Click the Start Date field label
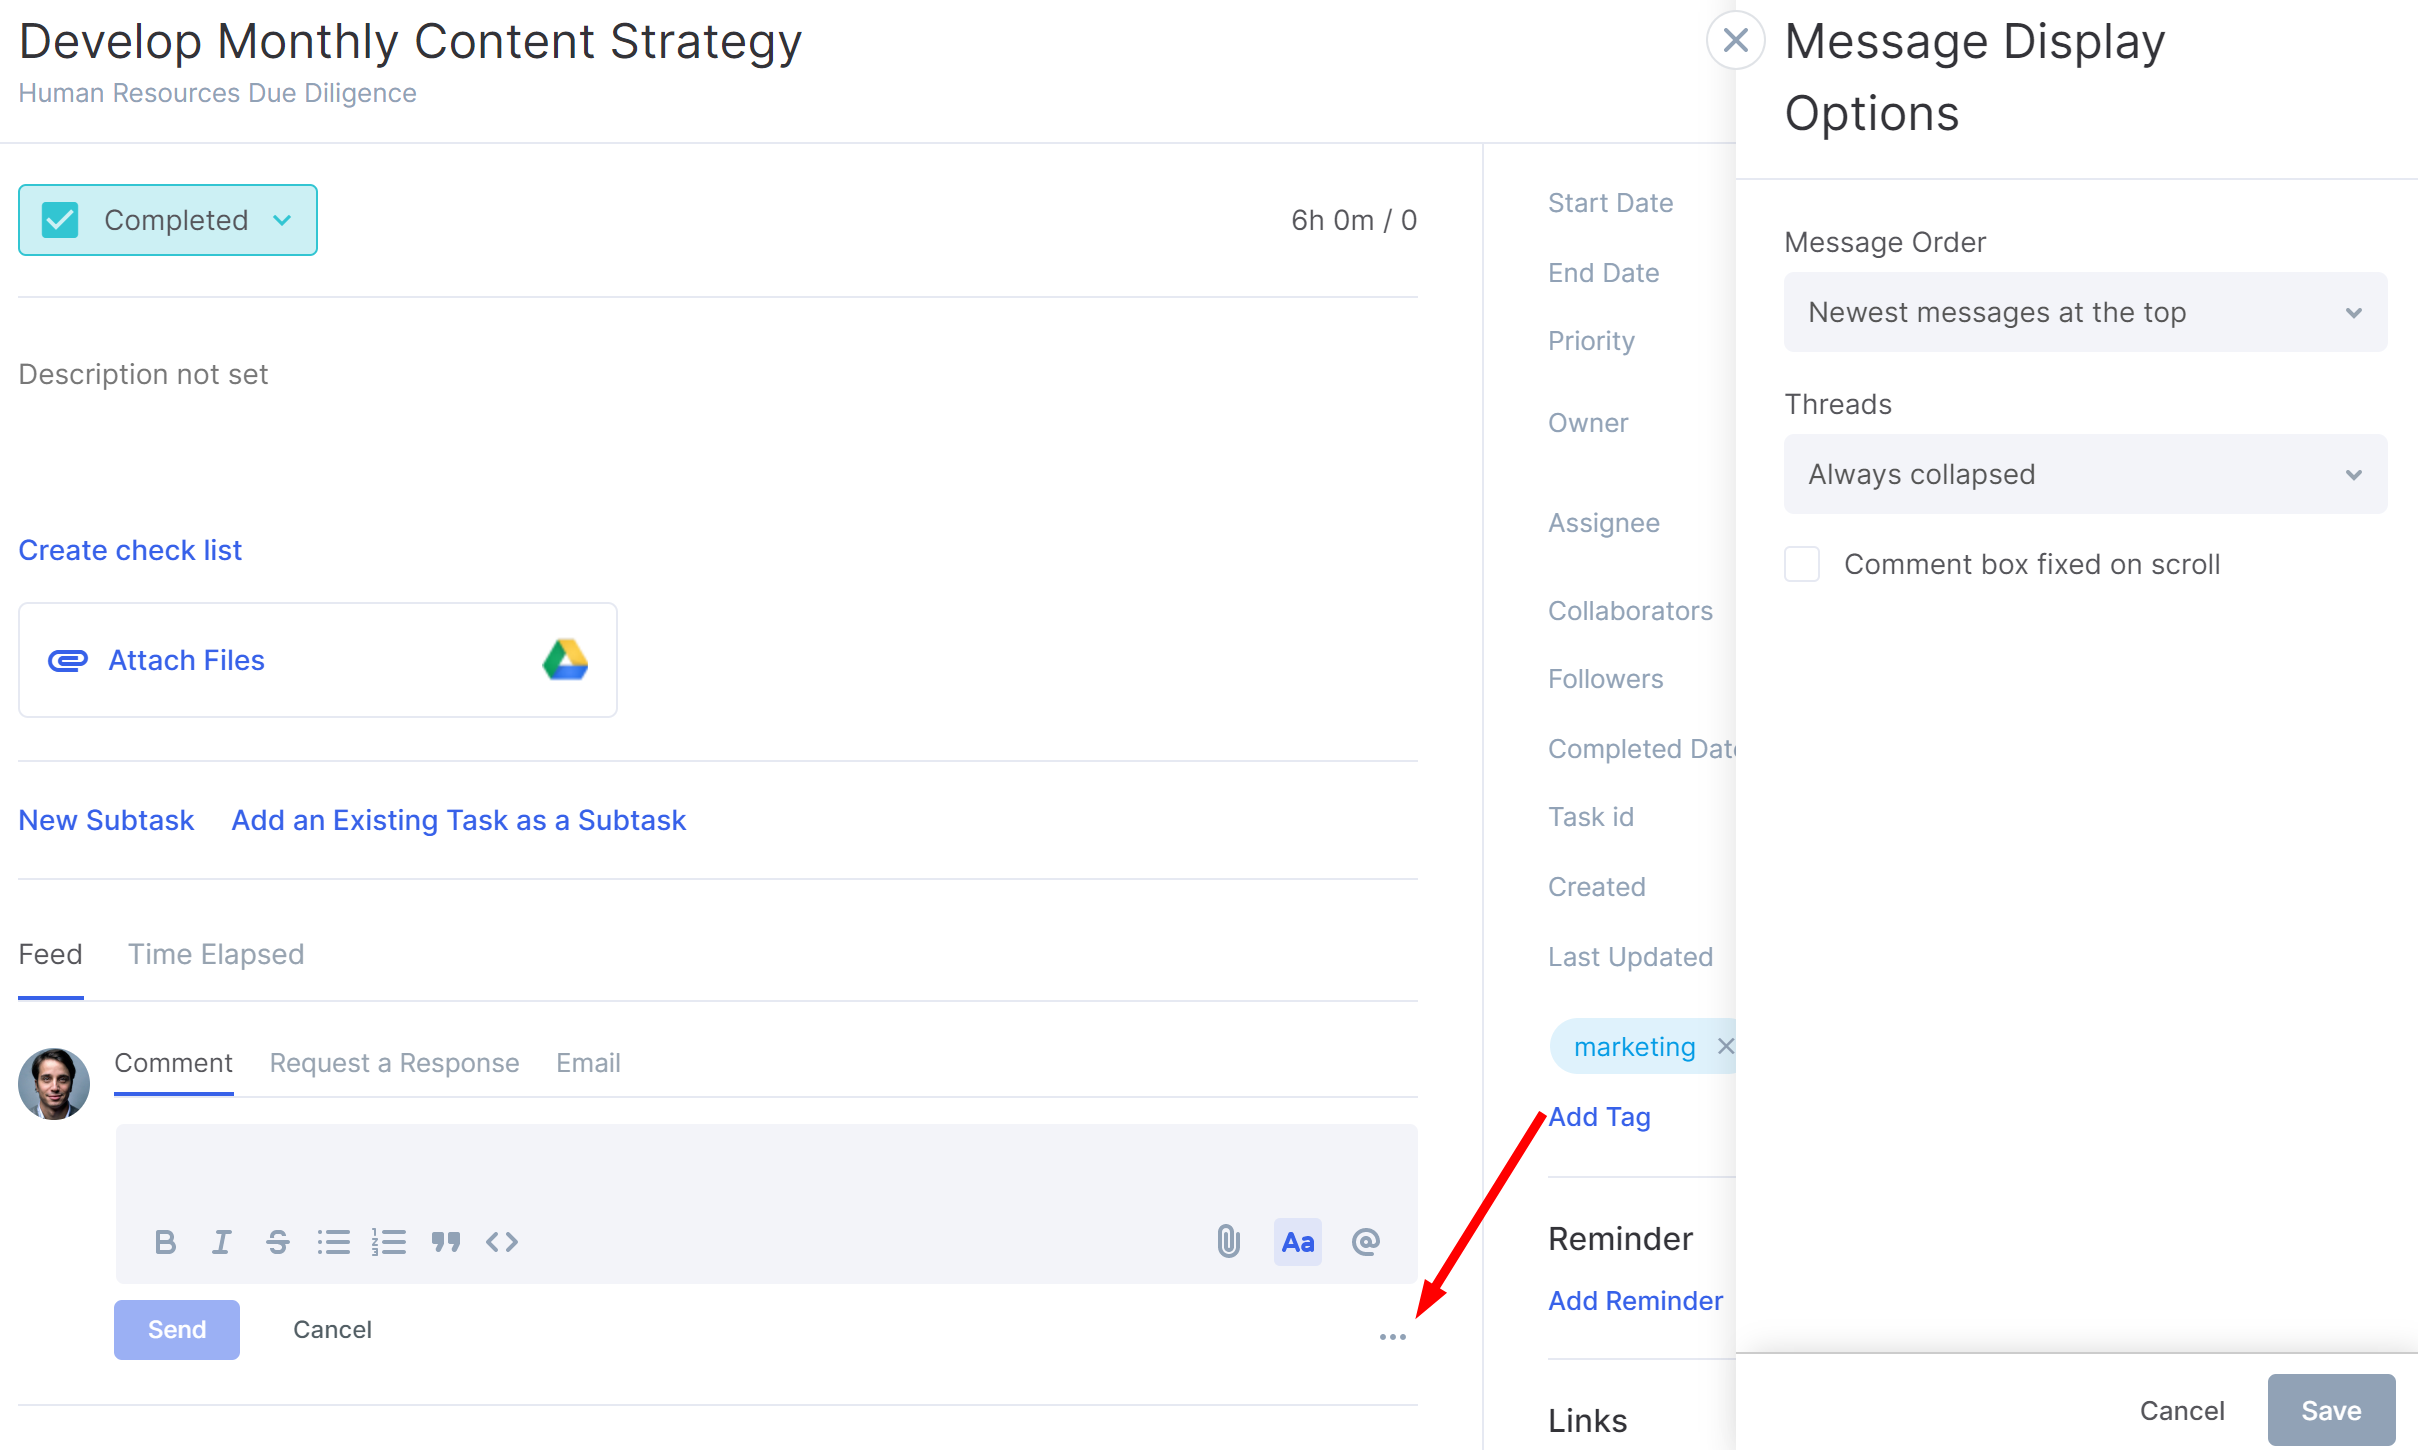This screenshot has width=2418, height=1450. (x=1610, y=203)
